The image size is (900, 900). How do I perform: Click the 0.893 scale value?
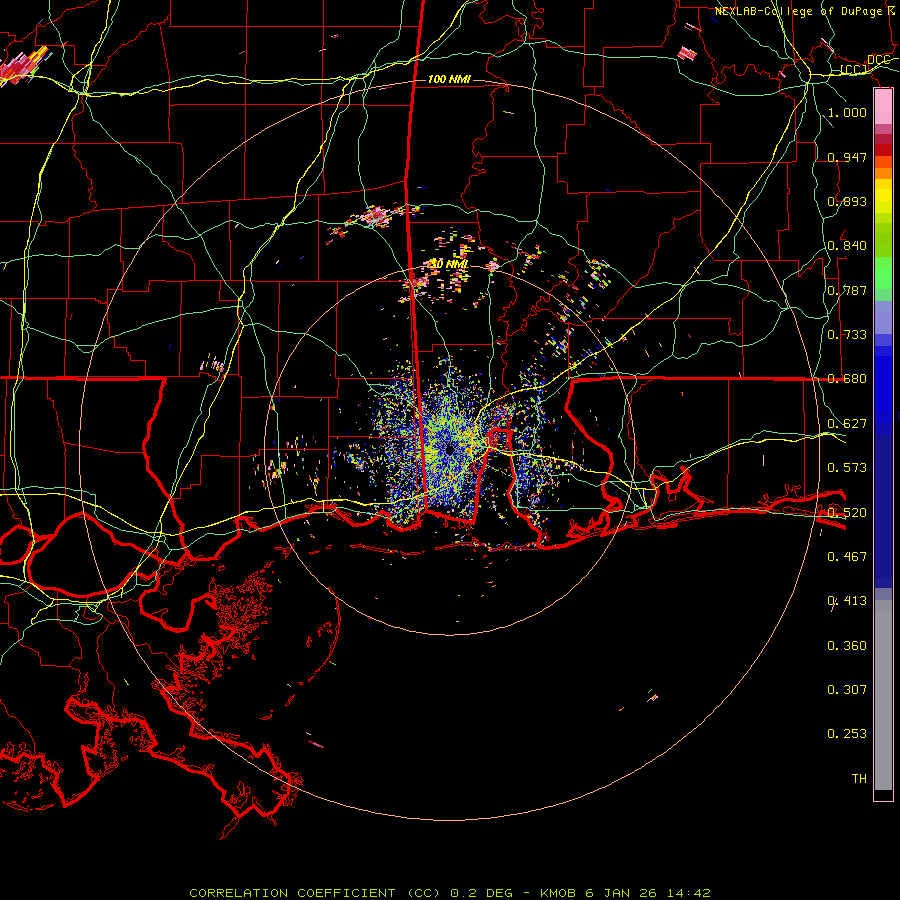pos(847,201)
